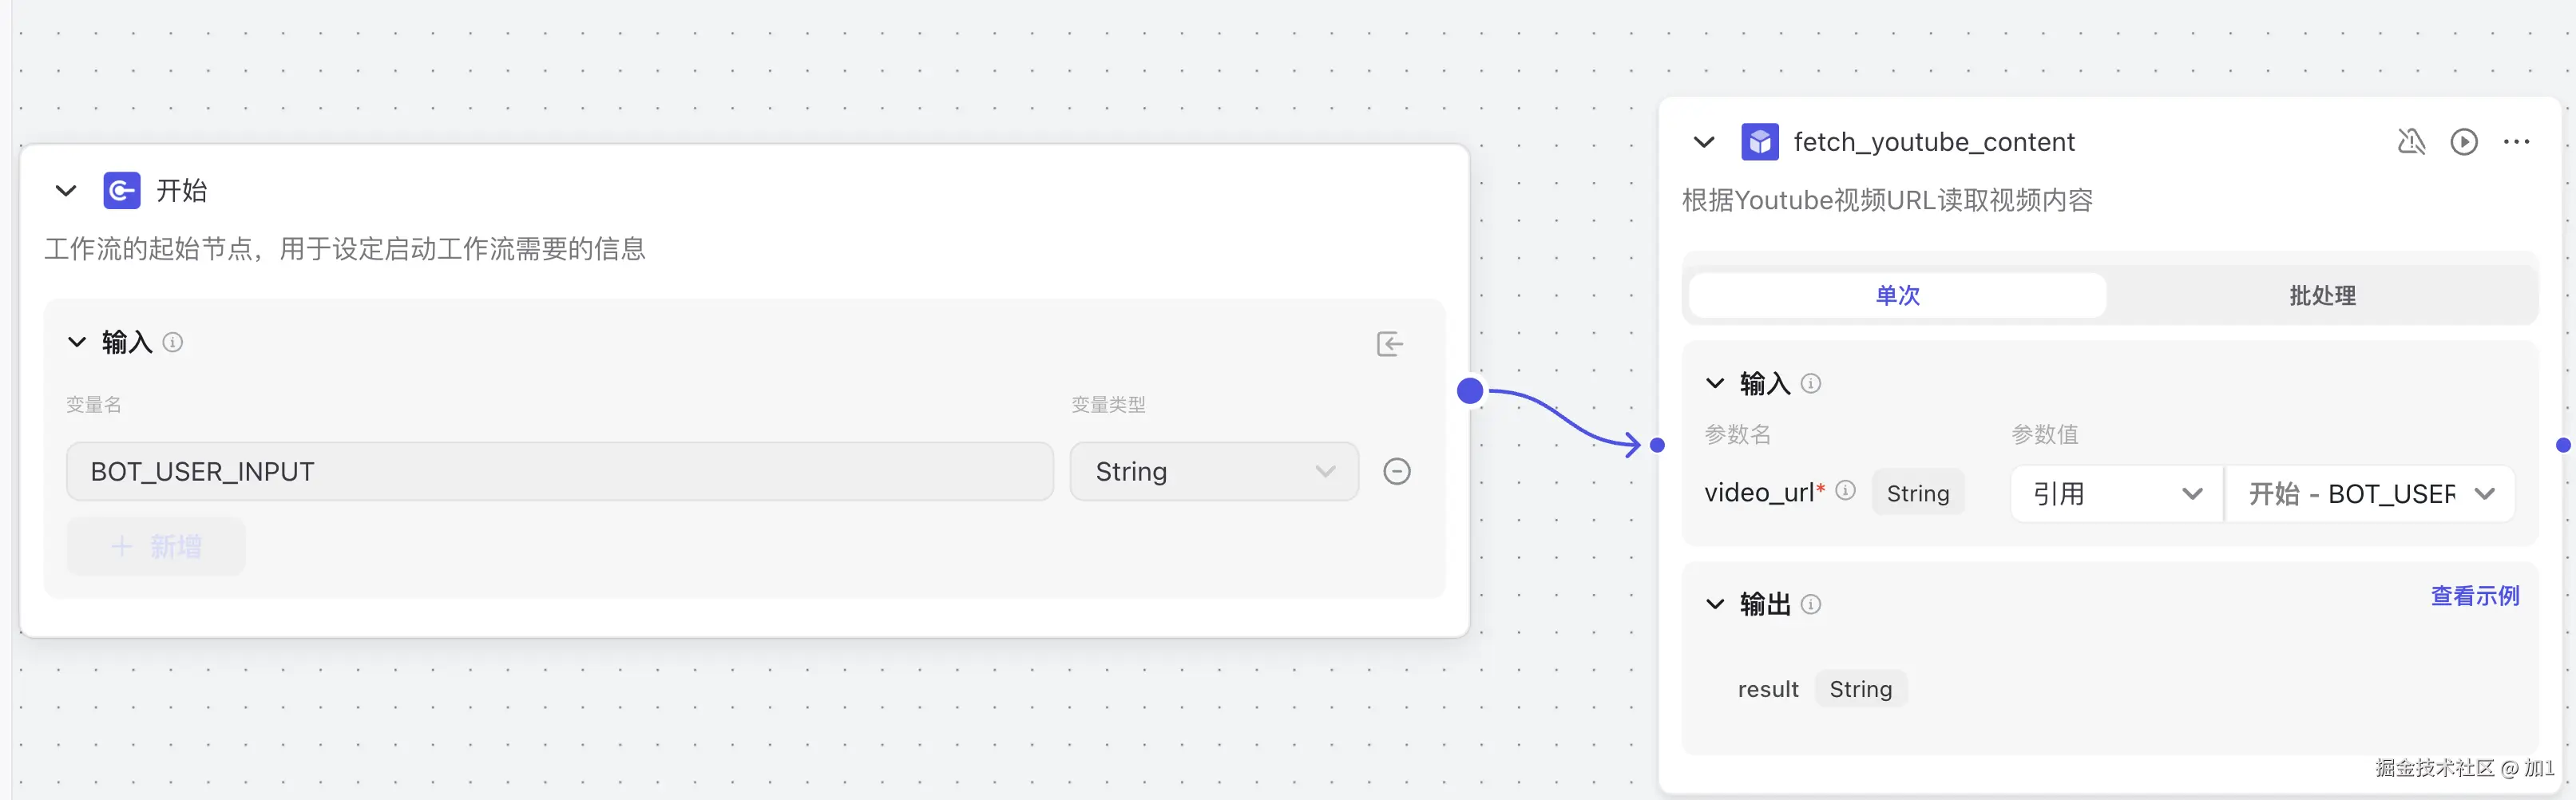Click info icon next to 输出

(x=1811, y=604)
